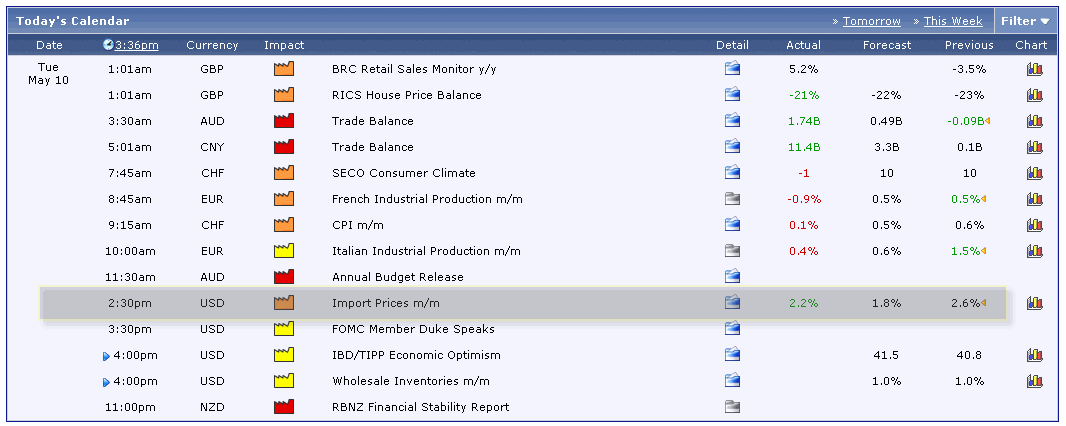Open chart icon for Wholesale Inventories m/m
The width and height of the screenshot is (1066, 426).
tap(1035, 380)
